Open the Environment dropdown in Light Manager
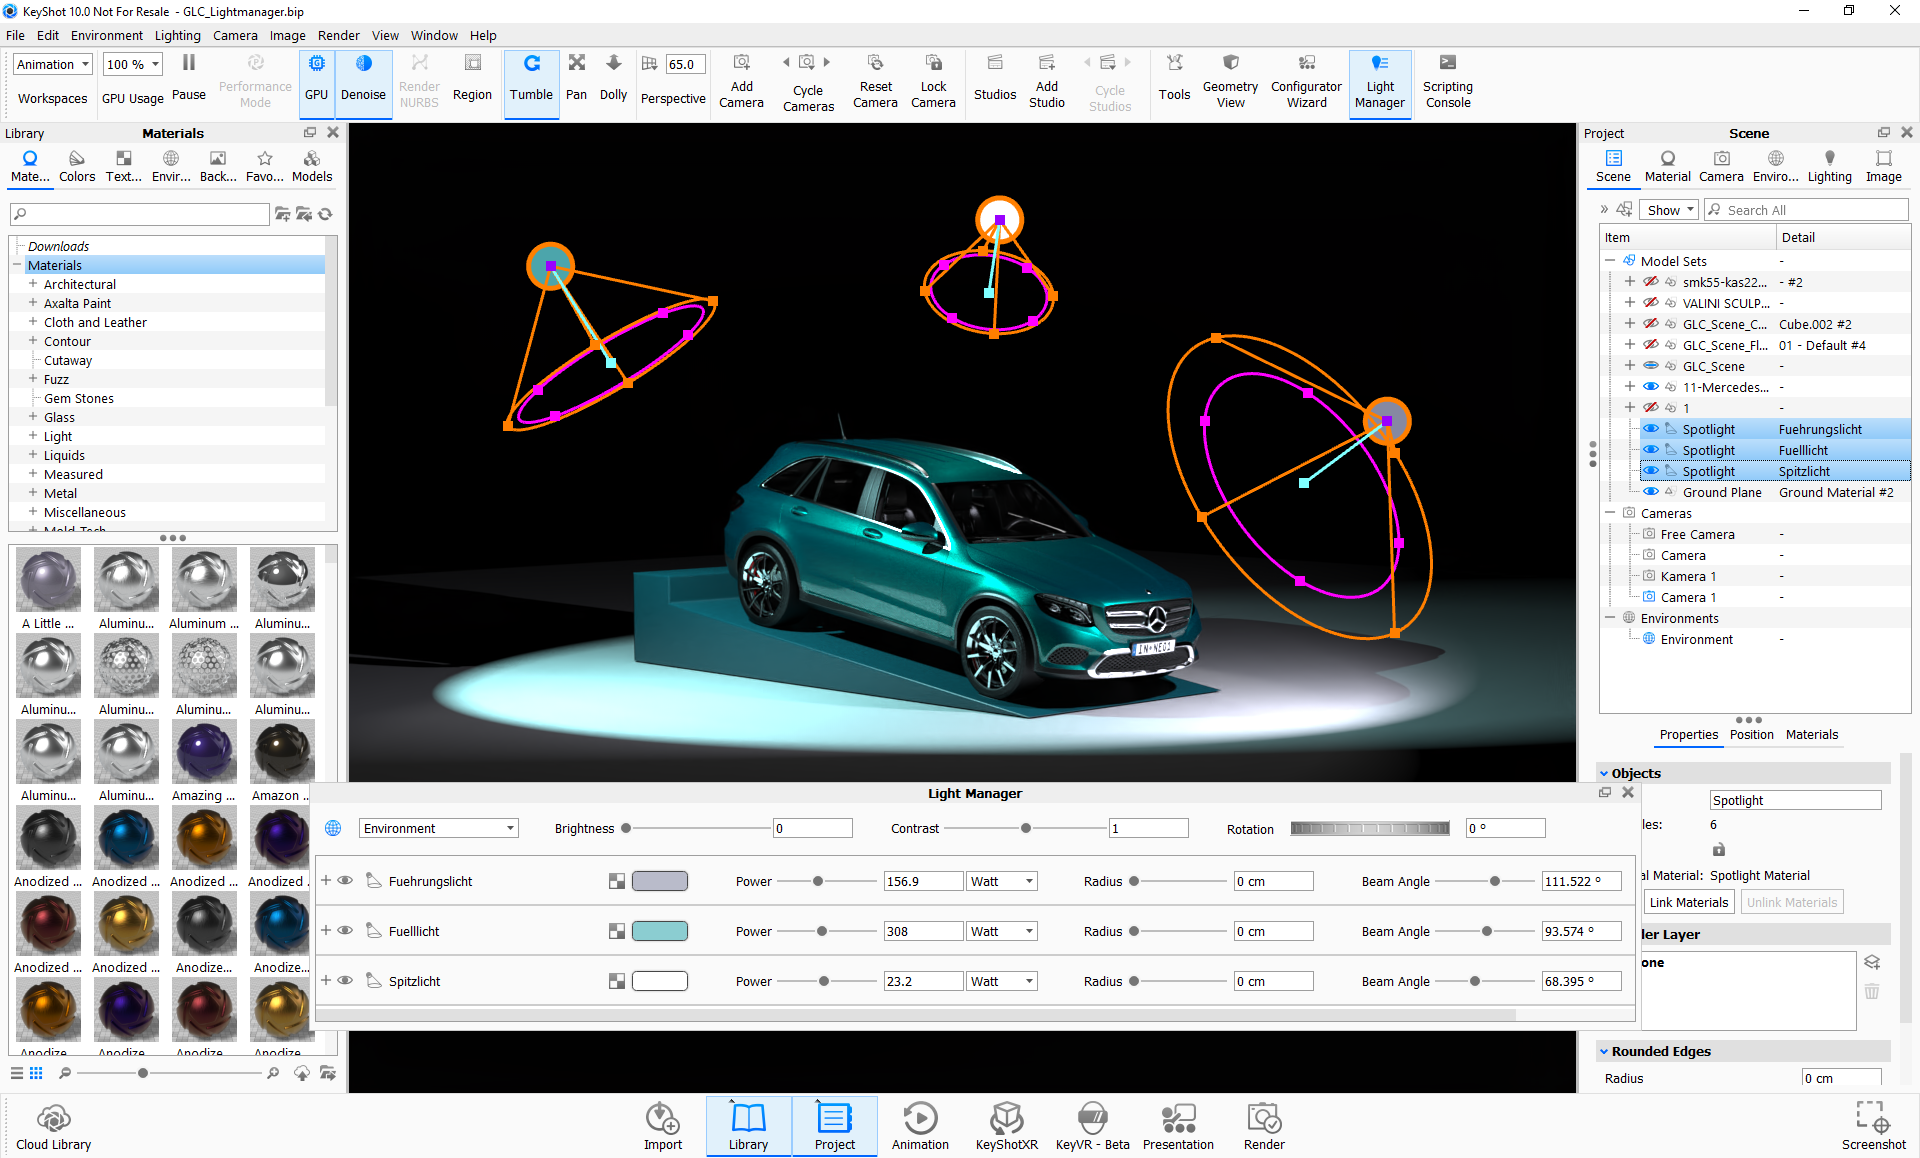Screen dimensions: 1920x1158 point(438,828)
